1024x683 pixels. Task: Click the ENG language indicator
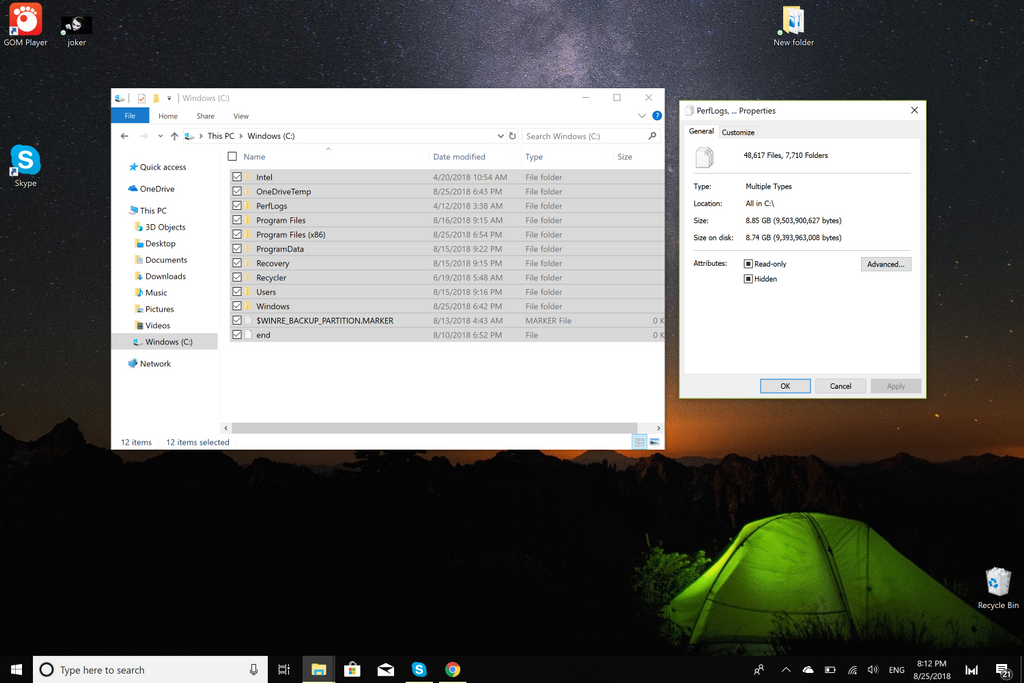click(x=897, y=669)
